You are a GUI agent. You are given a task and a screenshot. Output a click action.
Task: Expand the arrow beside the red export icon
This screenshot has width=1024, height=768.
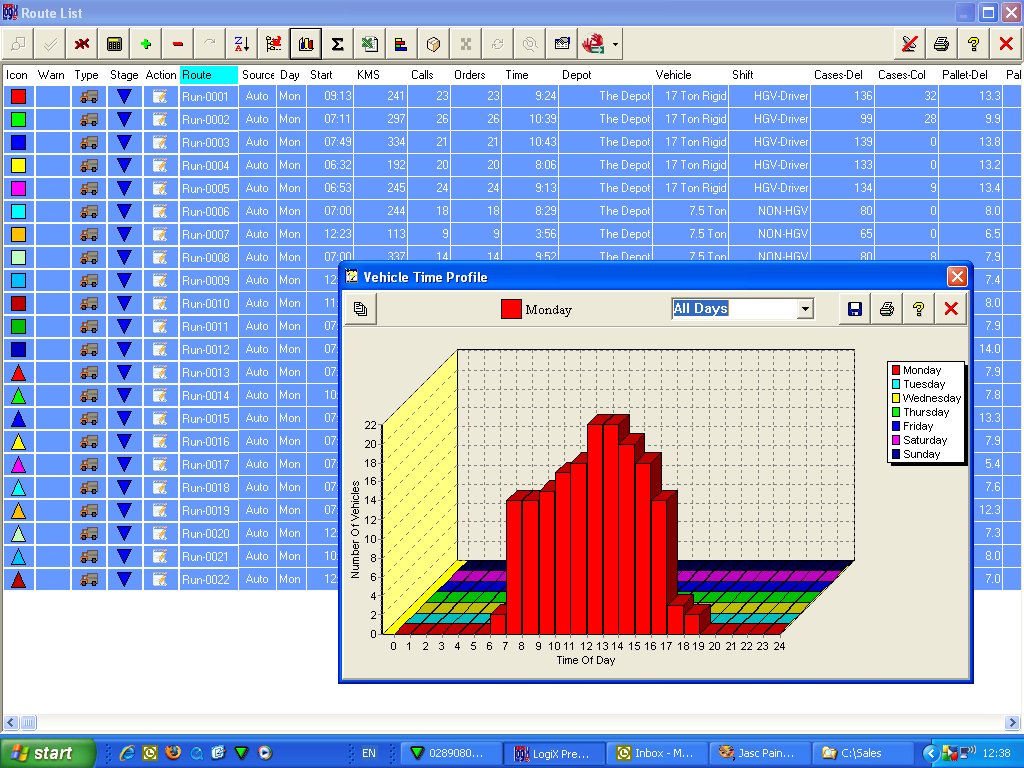tap(617, 44)
